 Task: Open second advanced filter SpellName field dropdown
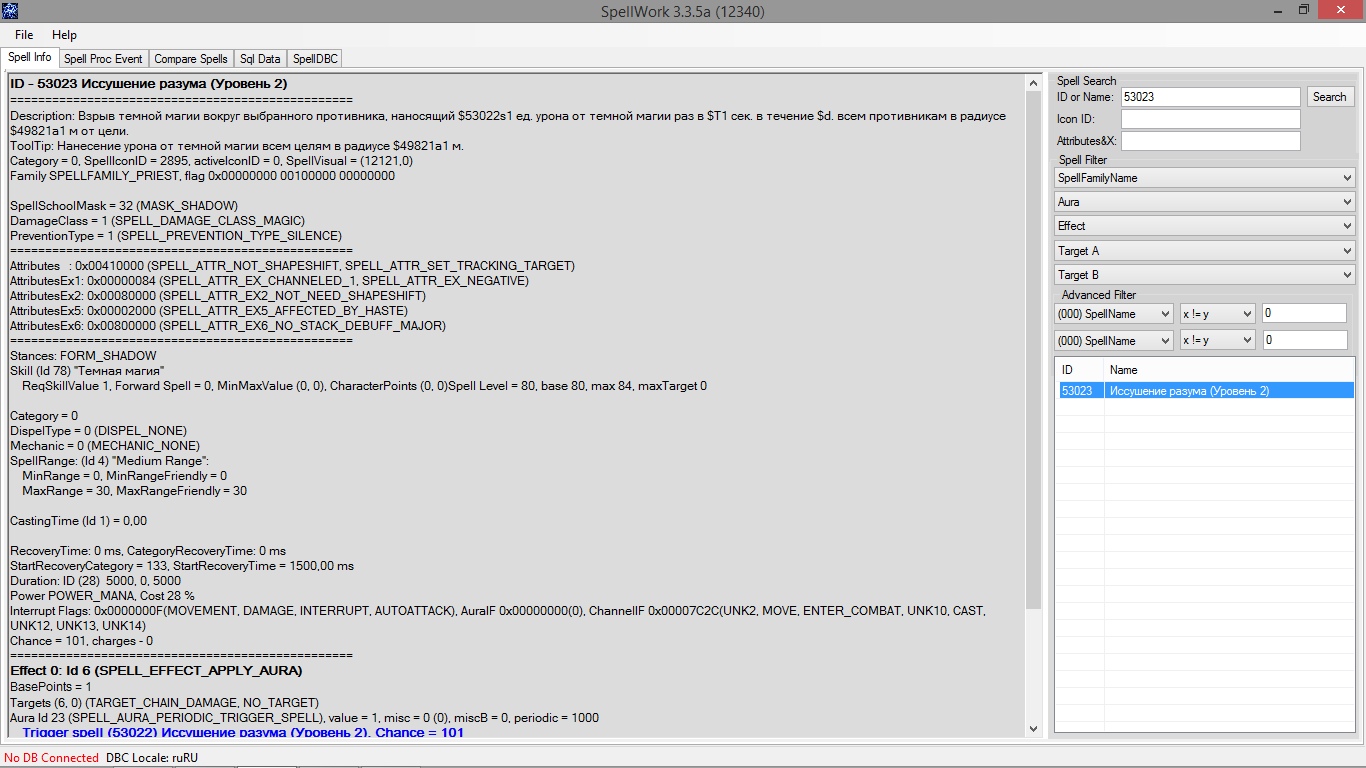point(1114,341)
